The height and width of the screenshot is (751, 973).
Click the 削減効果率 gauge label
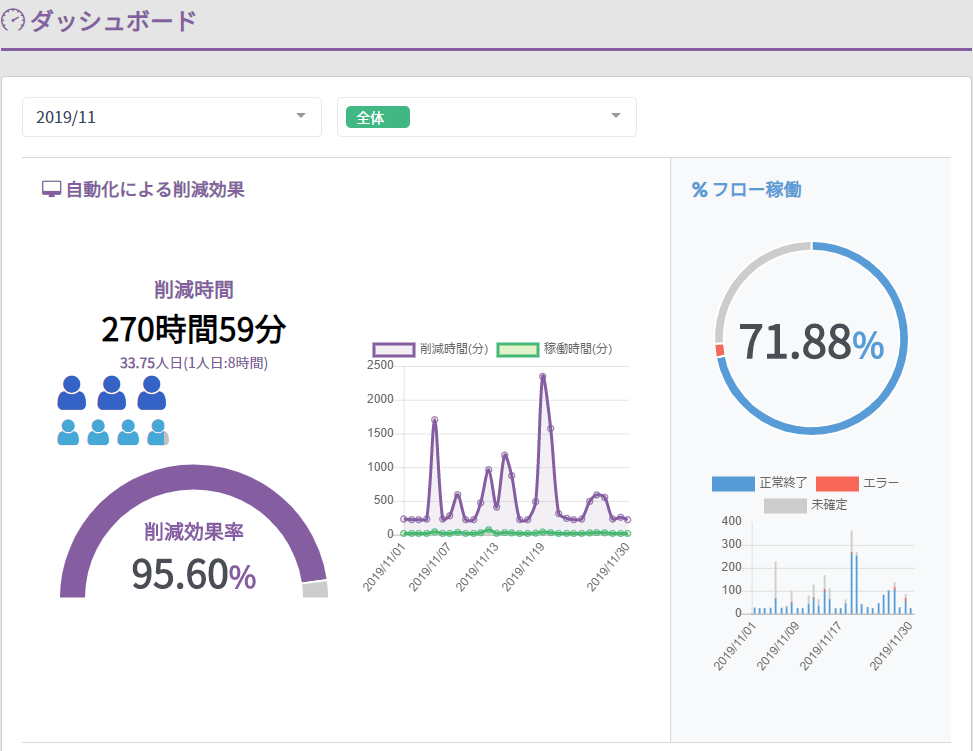[x=194, y=531]
